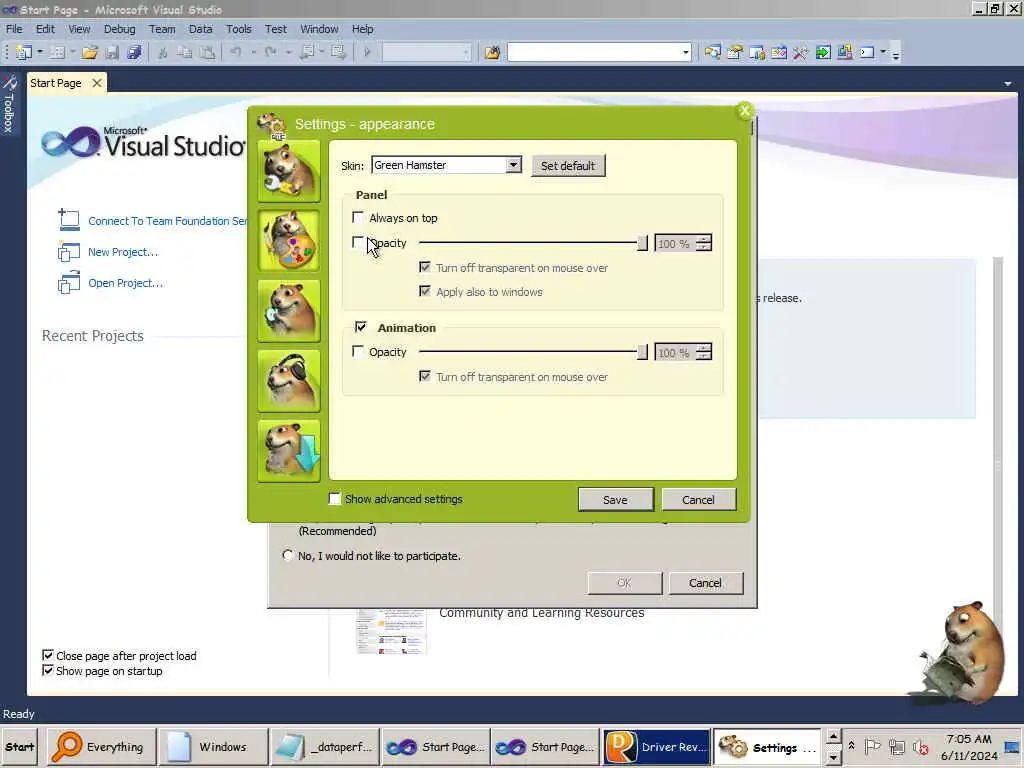The image size is (1024, 768).
Task: Click the muted volume tray icon
Action: click(x=921, y=746)
